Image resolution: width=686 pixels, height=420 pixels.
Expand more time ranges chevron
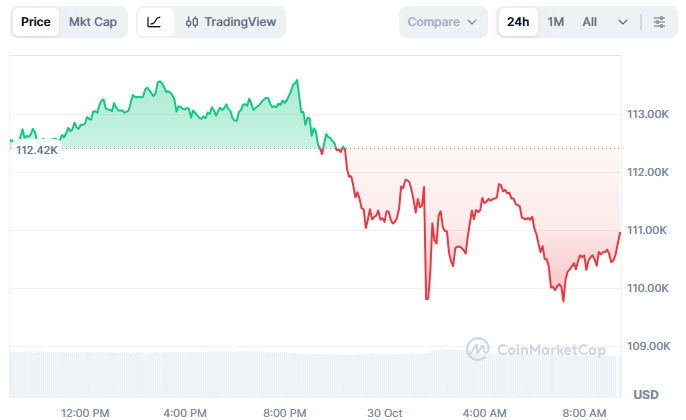pos(623,22)
